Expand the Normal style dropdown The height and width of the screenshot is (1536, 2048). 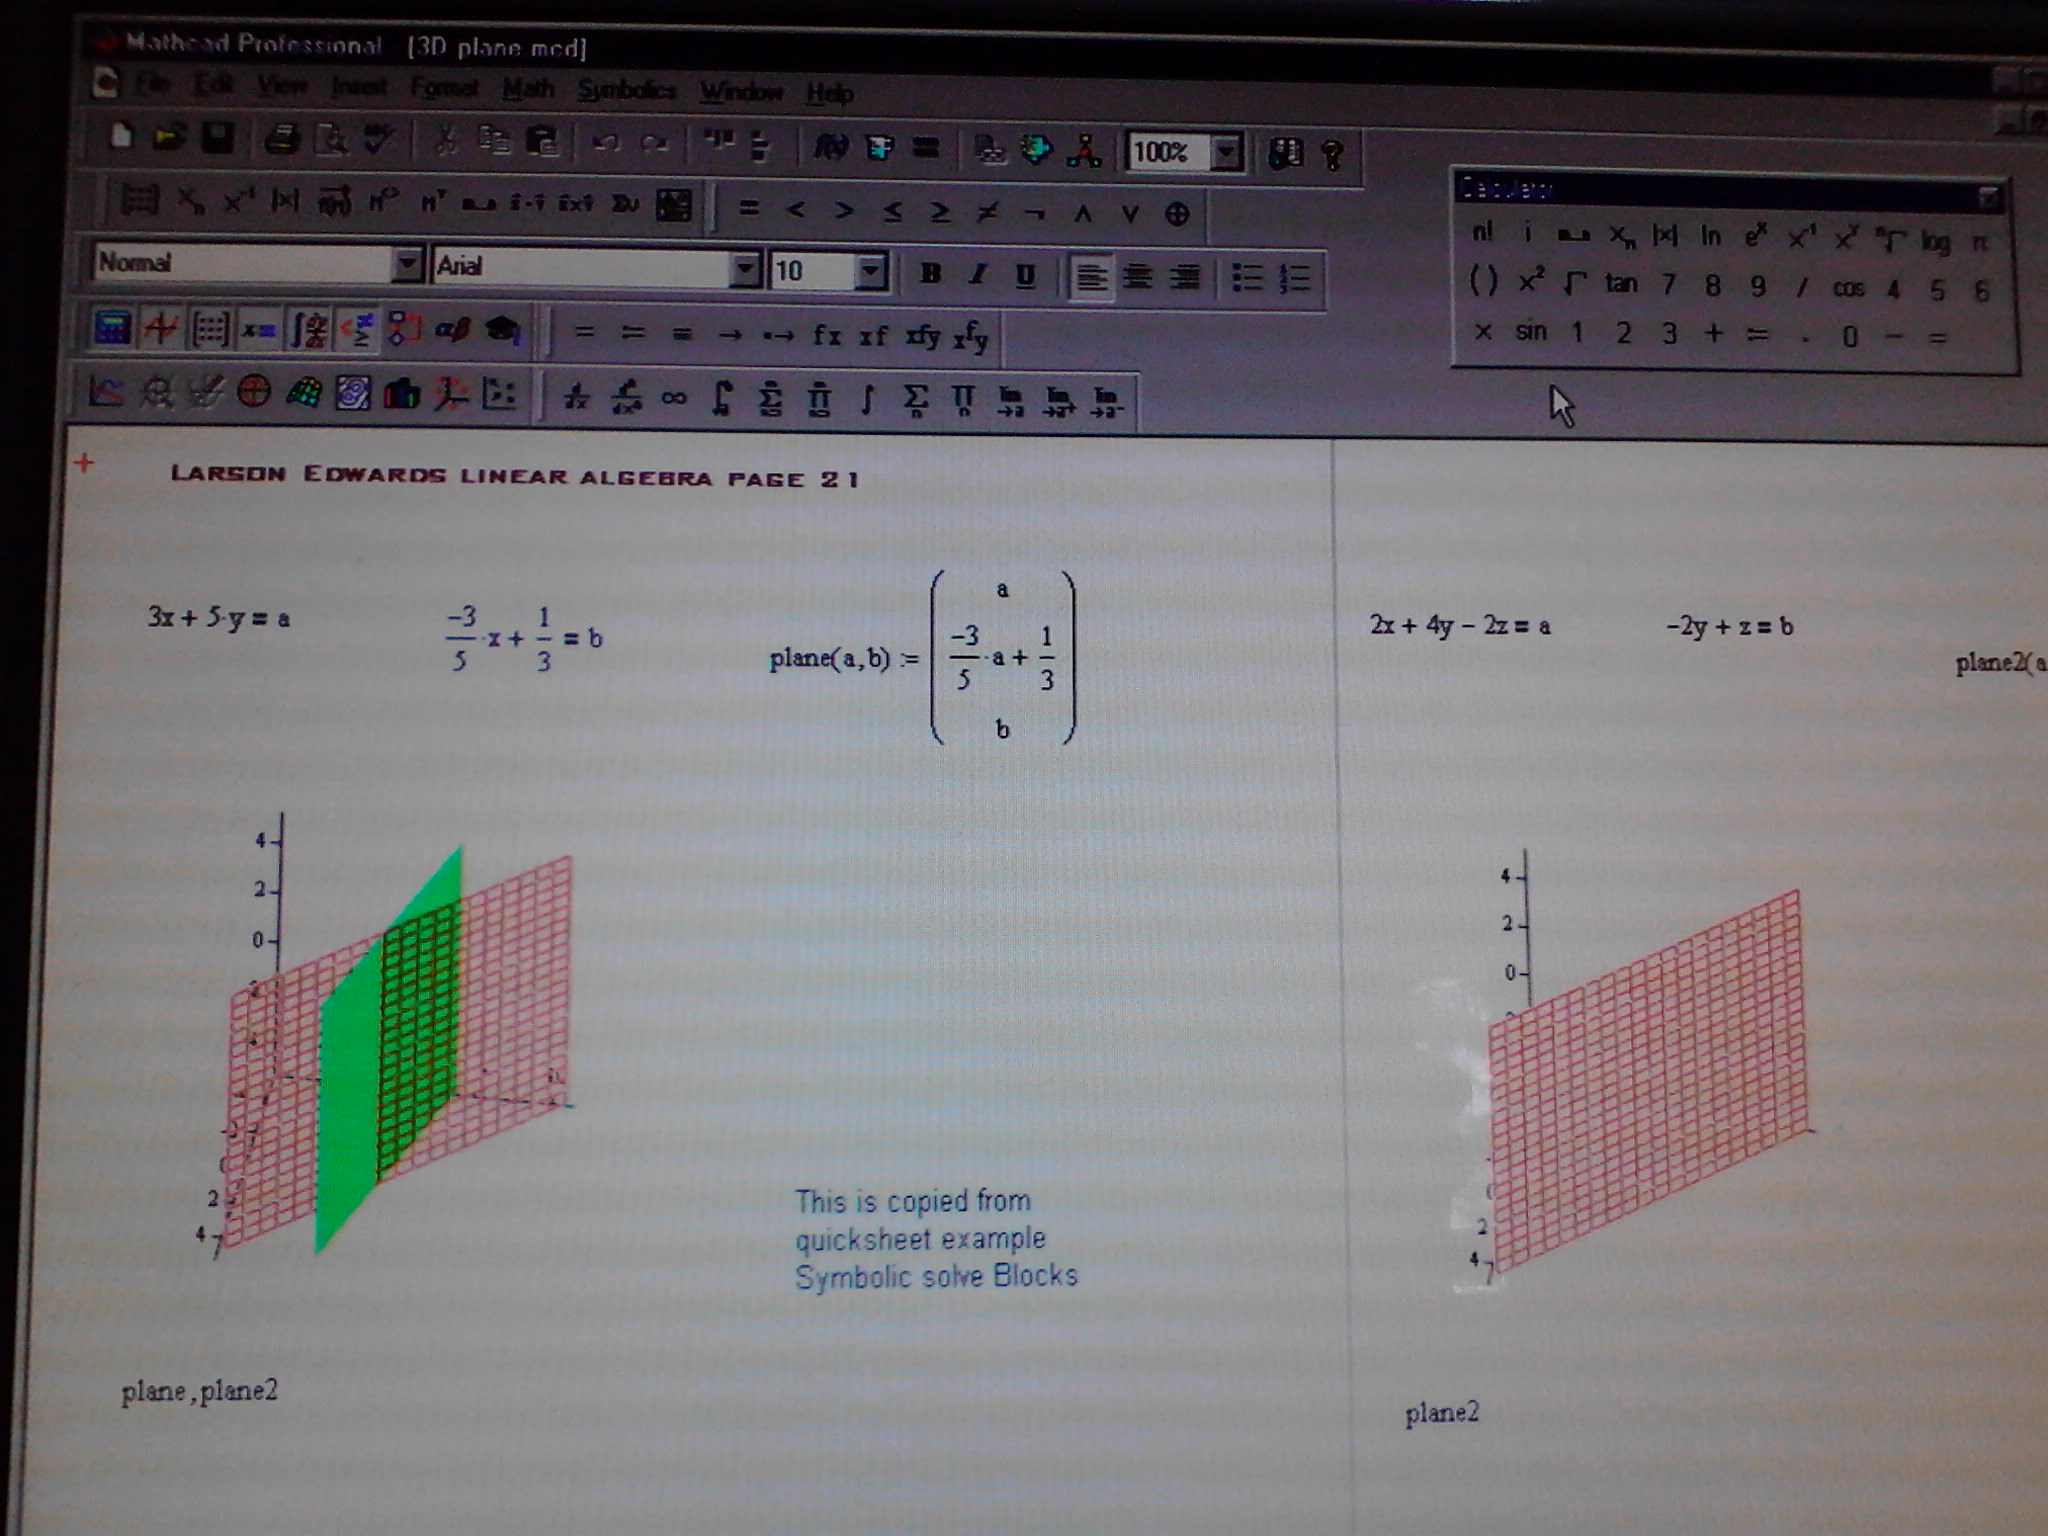406,264
